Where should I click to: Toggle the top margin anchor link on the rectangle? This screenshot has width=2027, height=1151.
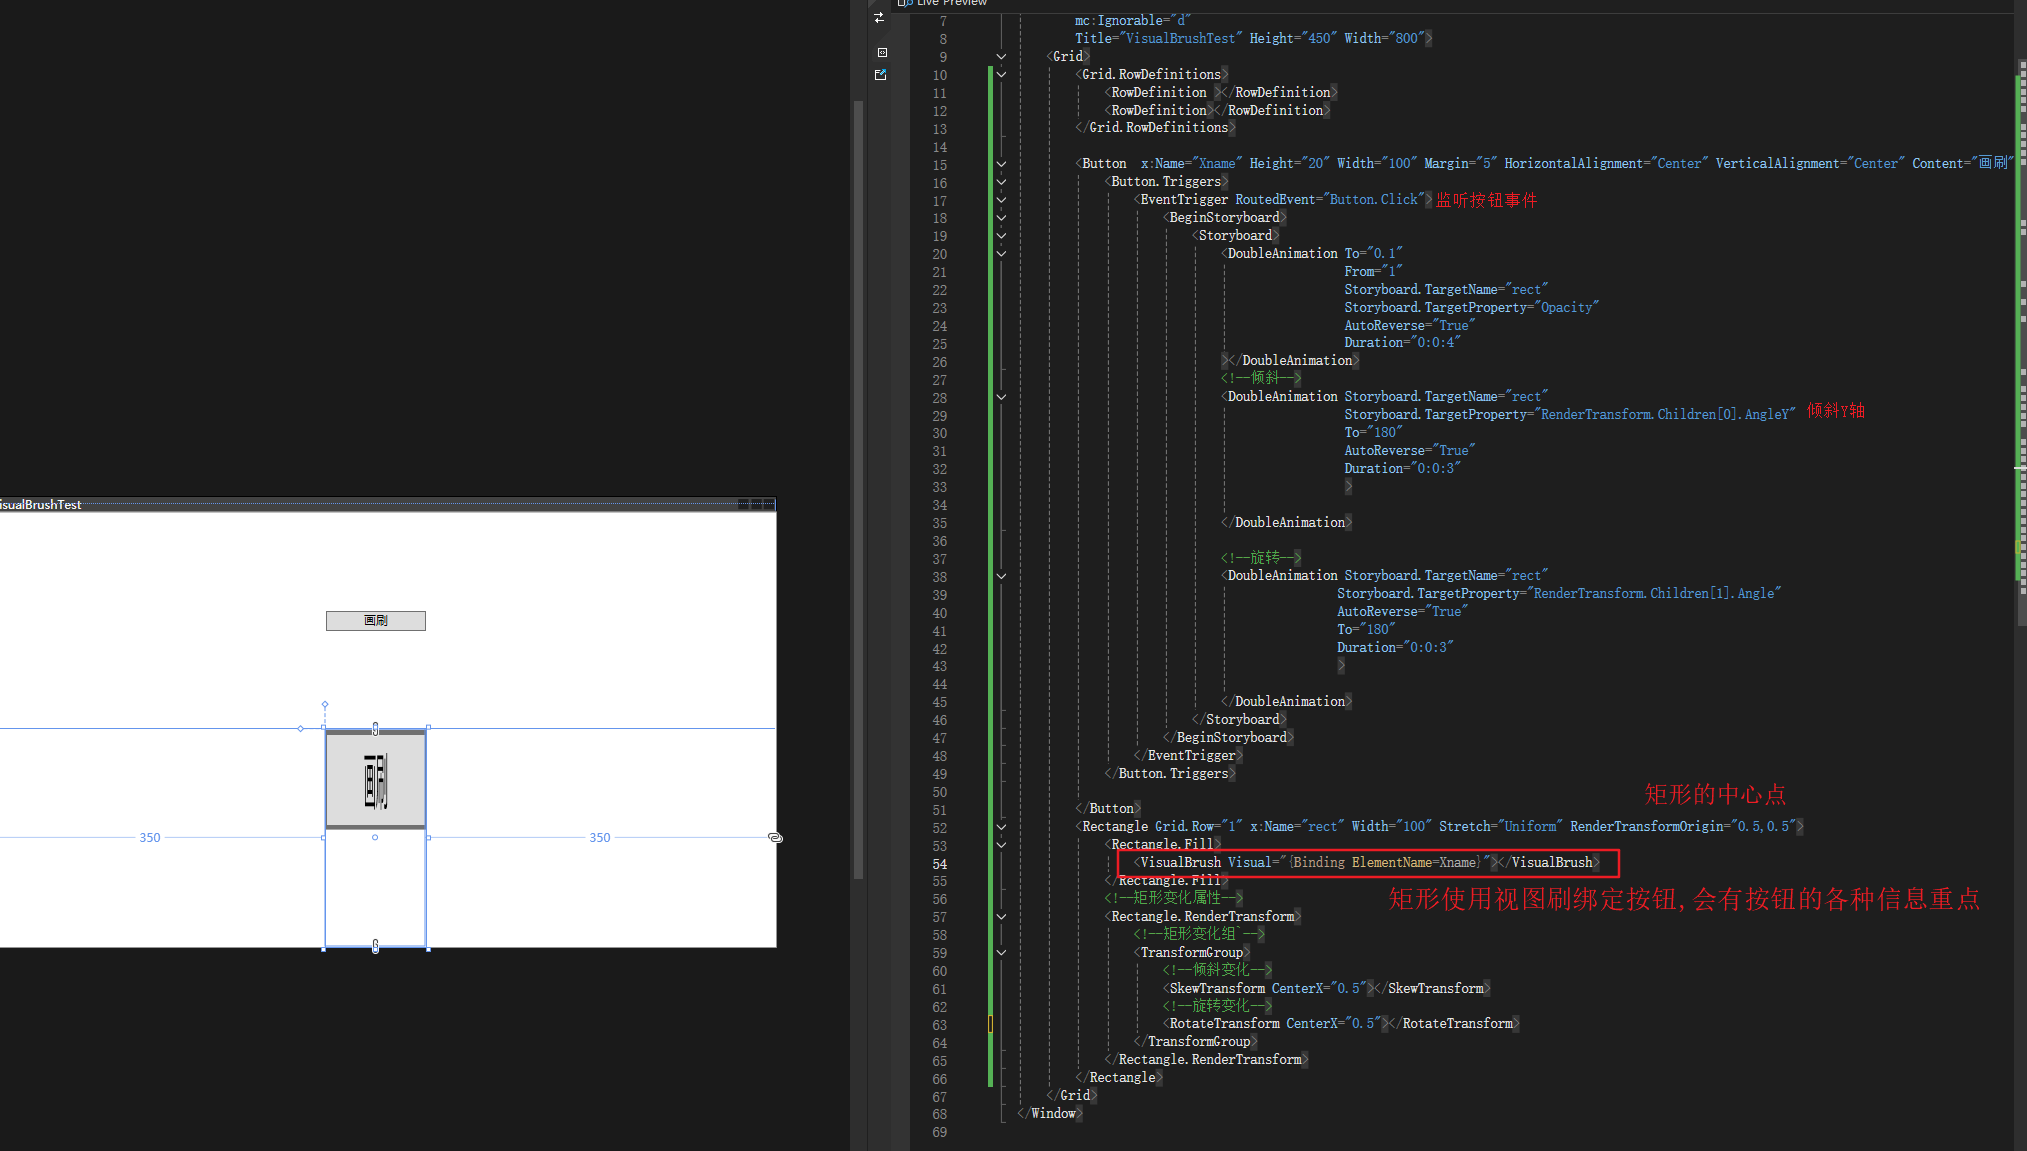(x=375, y=729)
